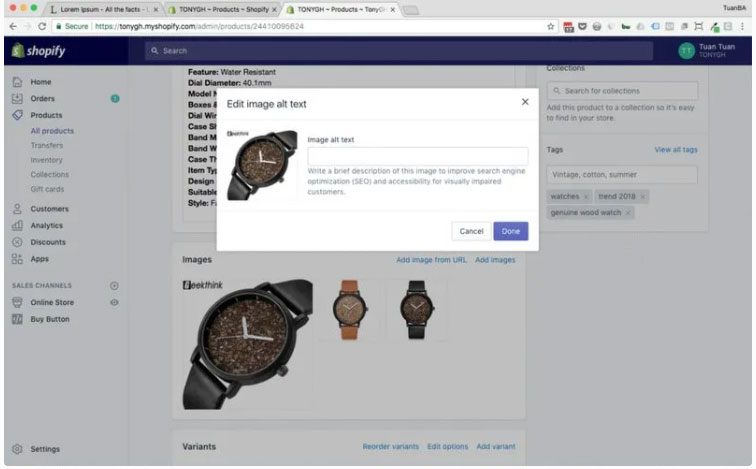Click the Add images link
The width and height of the screenshot is (756, 469).
pos(495,260)
